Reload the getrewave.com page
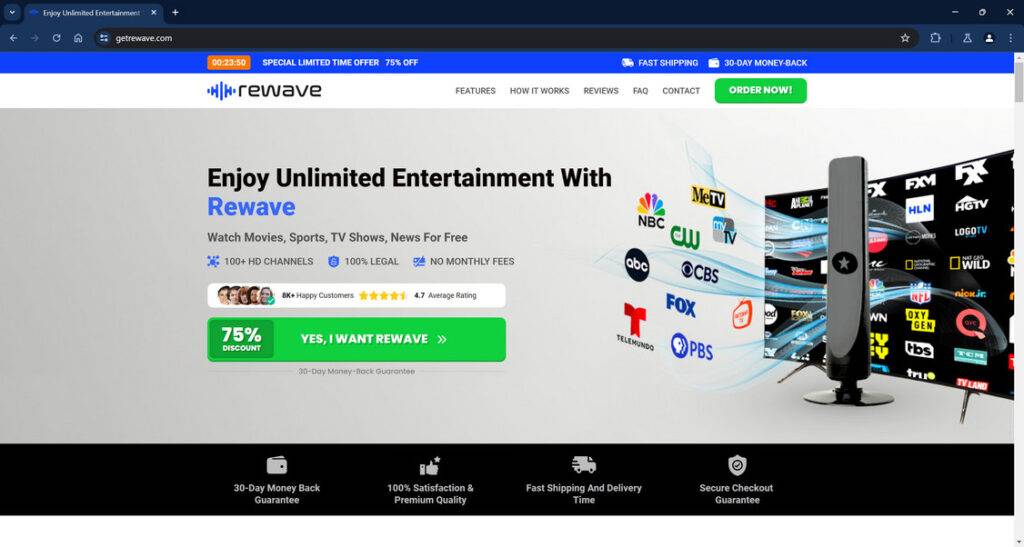The image size is (1024, 547). pyautogui.click(x=57, y=38)
